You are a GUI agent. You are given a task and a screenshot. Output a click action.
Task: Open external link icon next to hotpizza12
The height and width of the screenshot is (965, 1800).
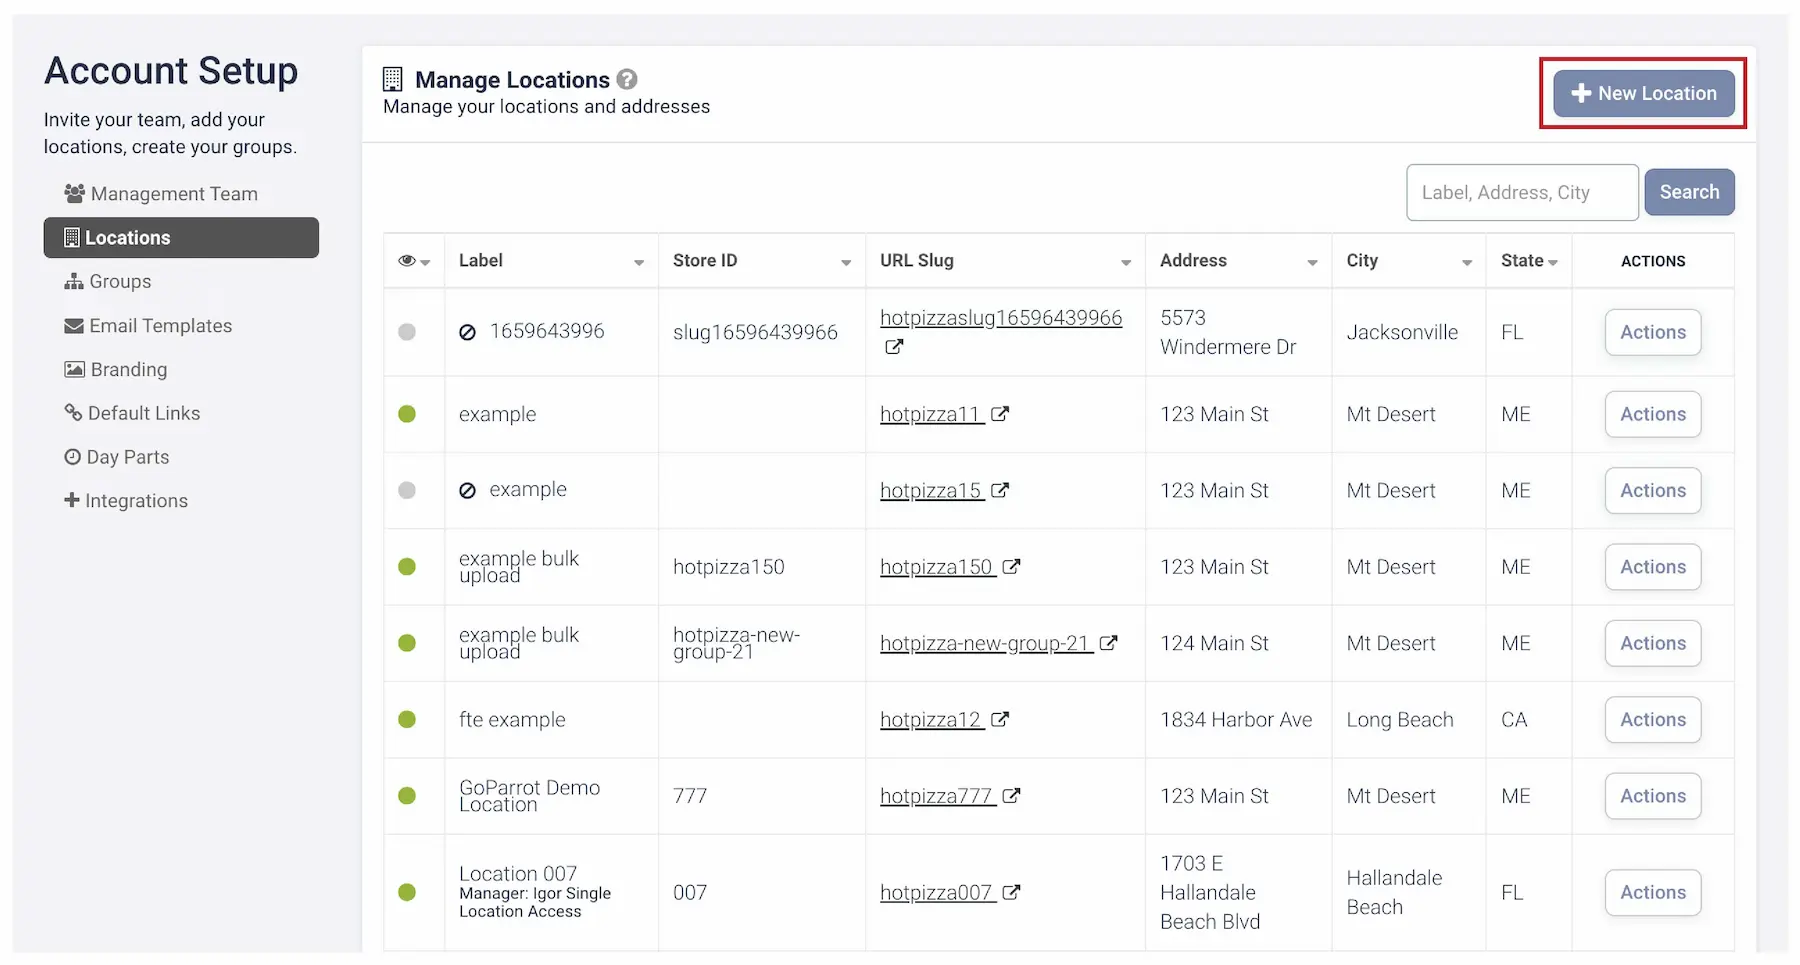click(1000, 719)
